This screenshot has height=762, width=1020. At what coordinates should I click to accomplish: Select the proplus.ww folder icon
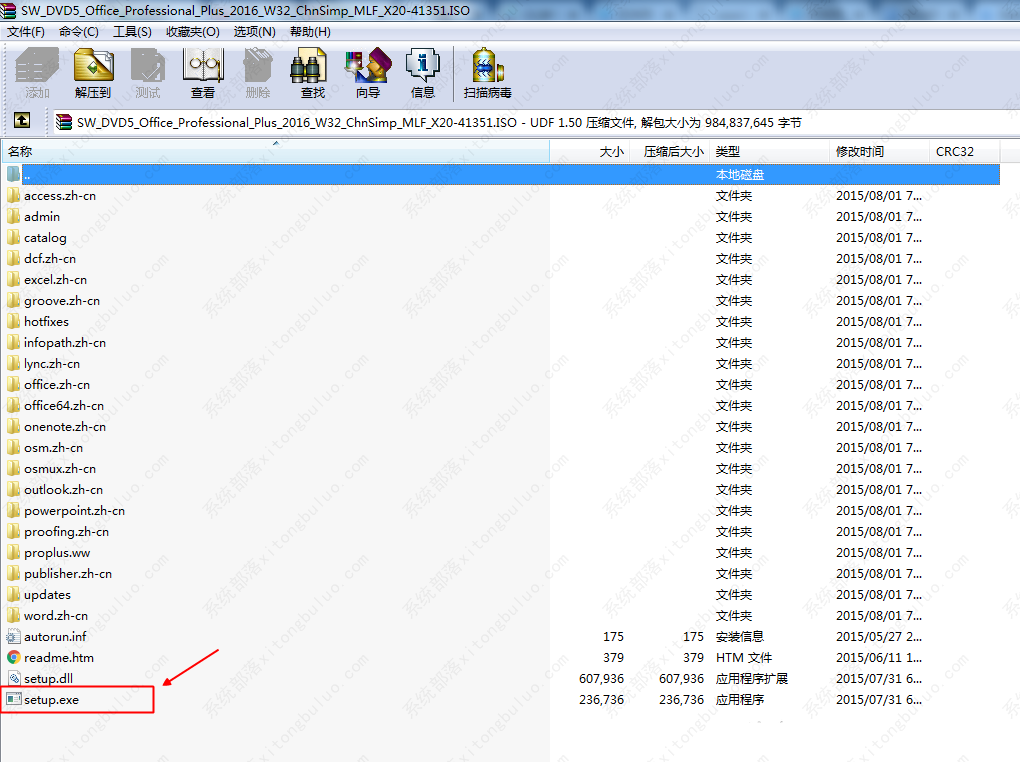coord(14,552)
